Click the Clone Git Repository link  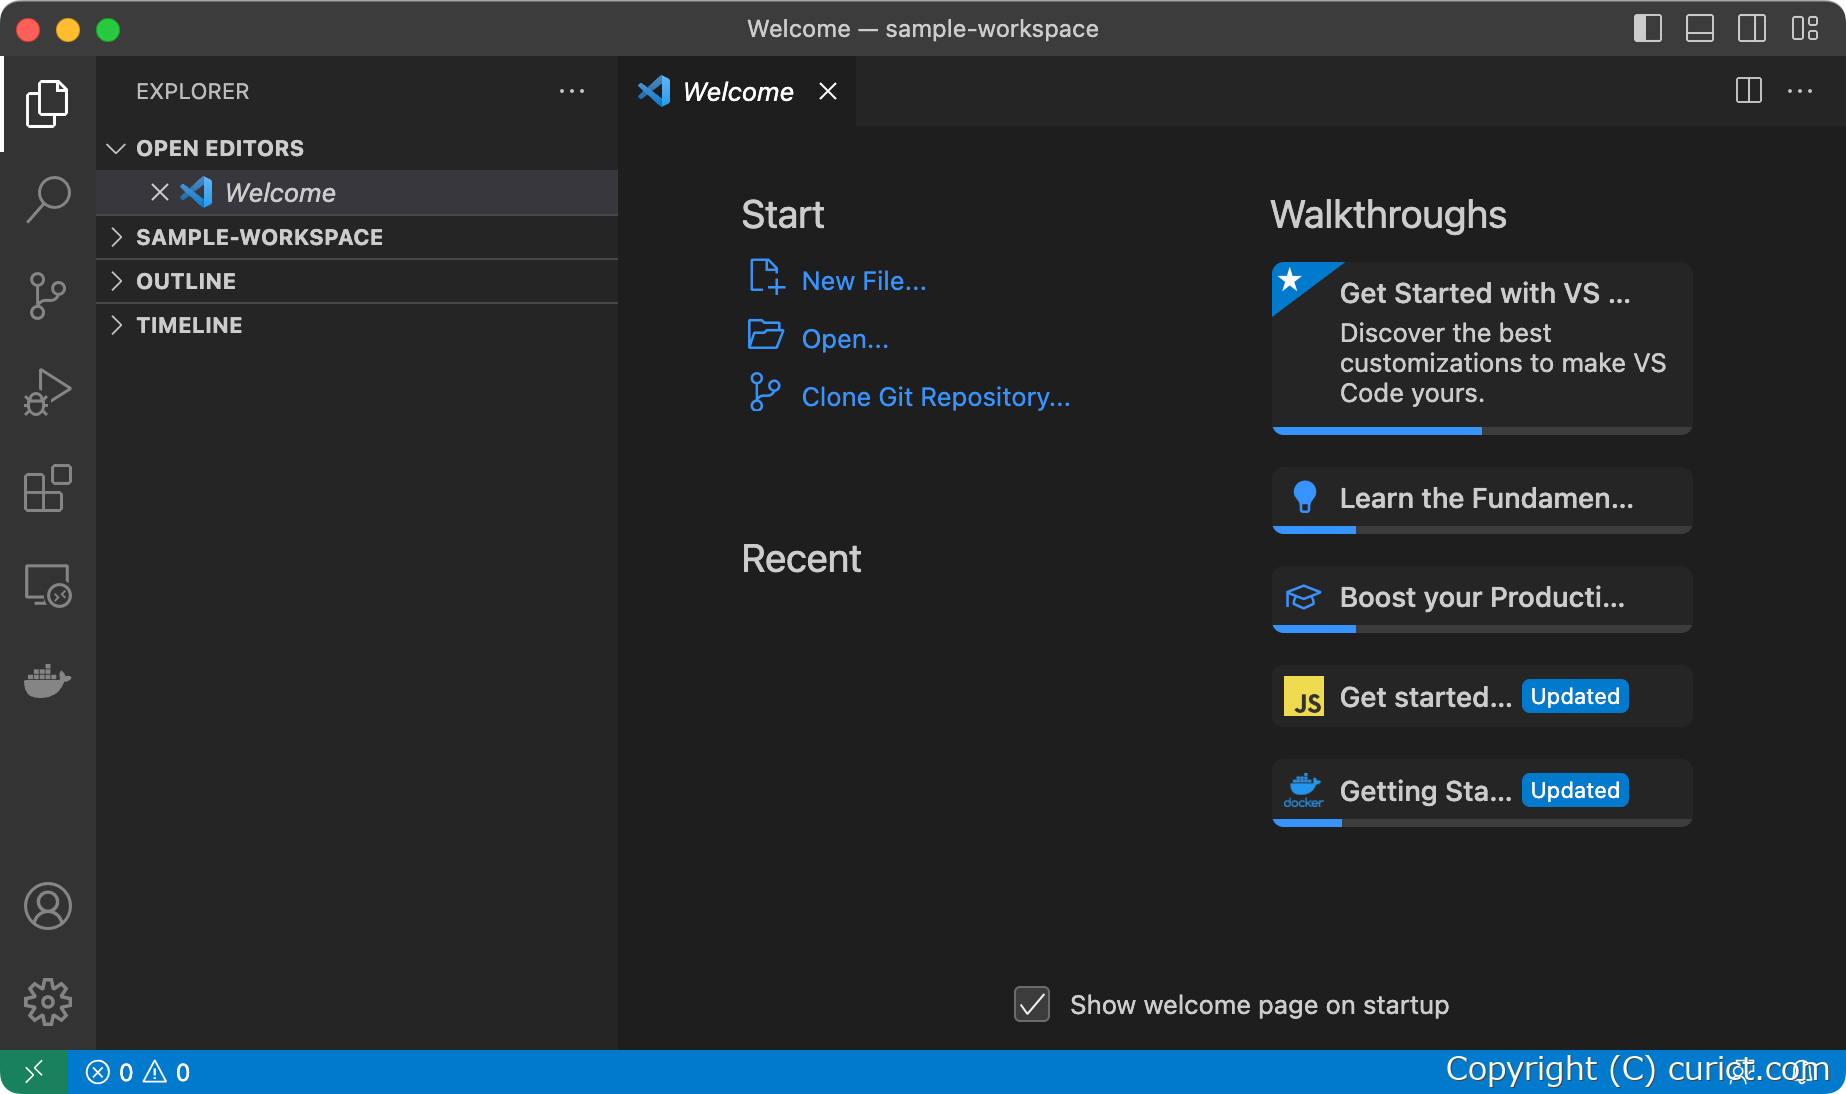935,396
